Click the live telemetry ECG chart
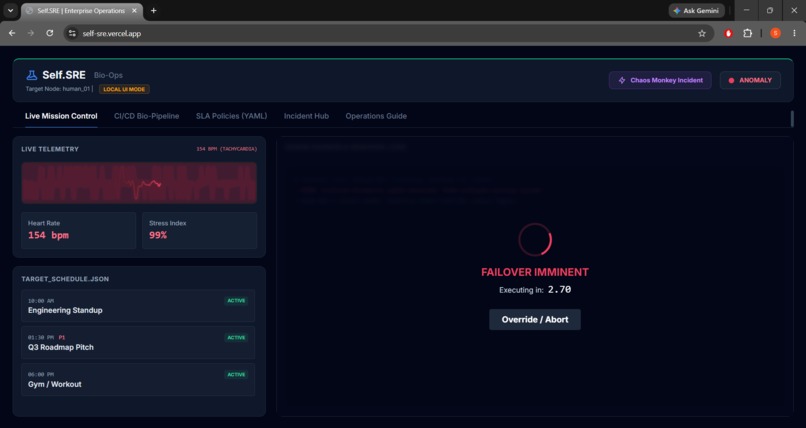 pos(139,183)
